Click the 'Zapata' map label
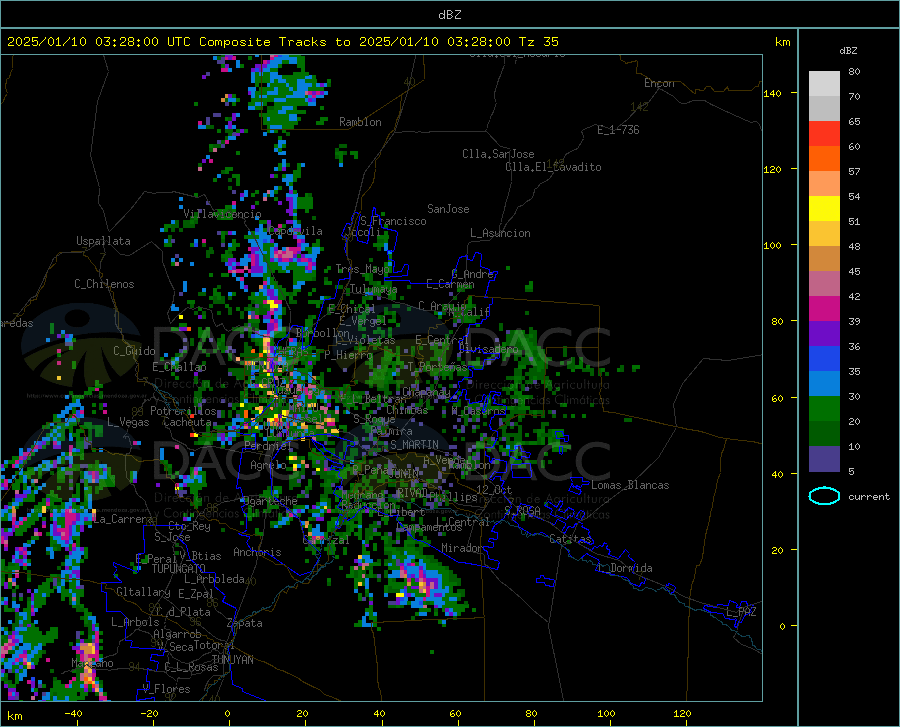The height and width of the screenshot is (727, 900). point(245,623)
